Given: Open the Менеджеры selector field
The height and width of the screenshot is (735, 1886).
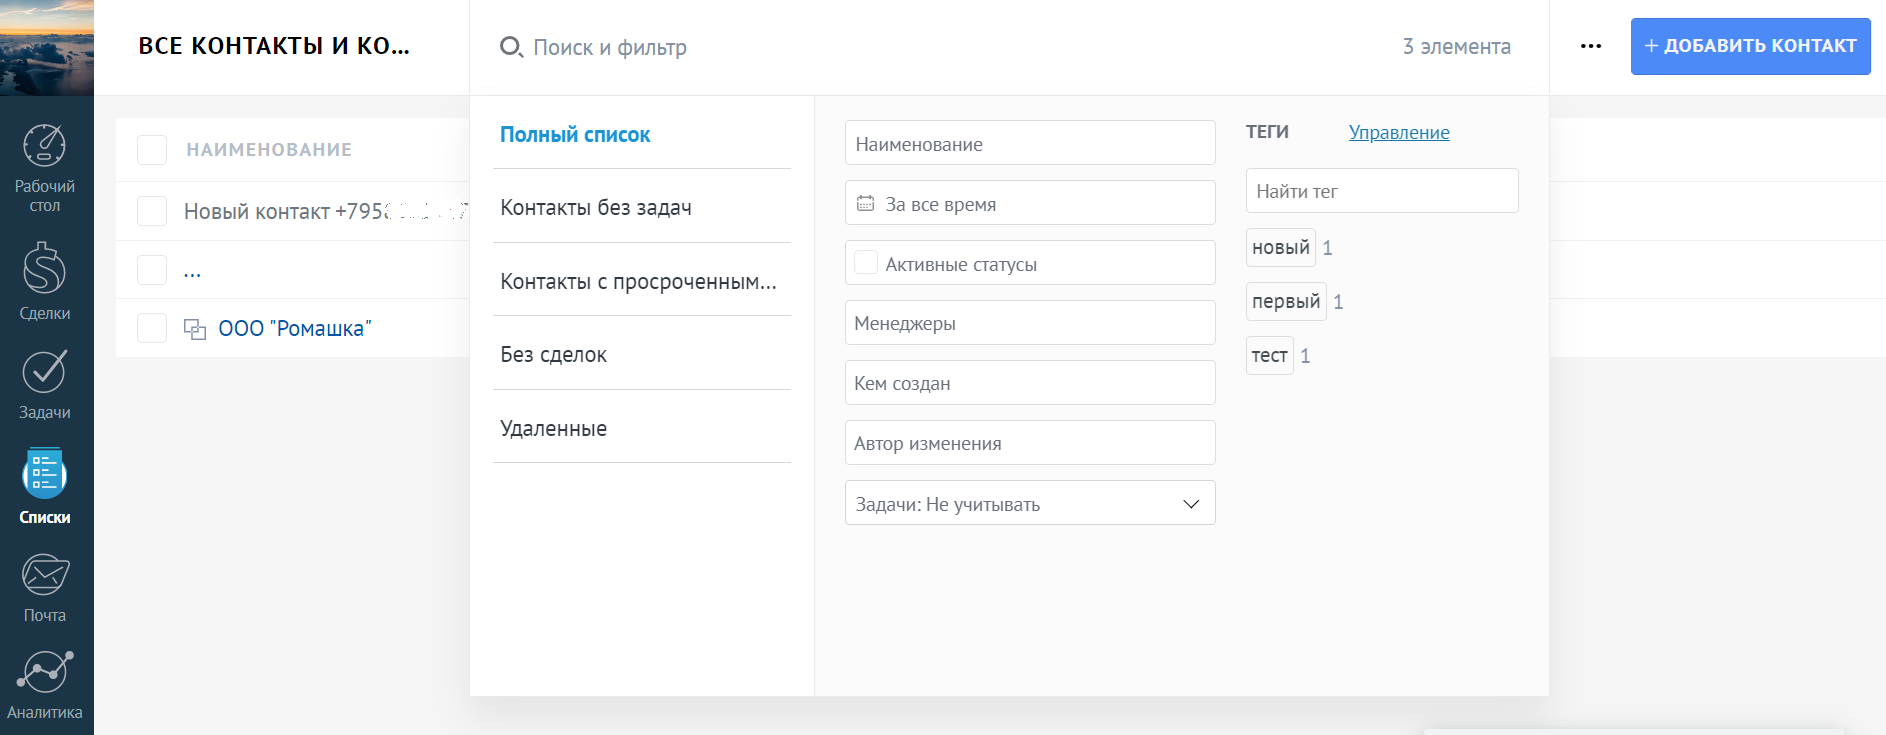Looking at the screenshot, I should pyautogui.click(x=1030, y=323).
